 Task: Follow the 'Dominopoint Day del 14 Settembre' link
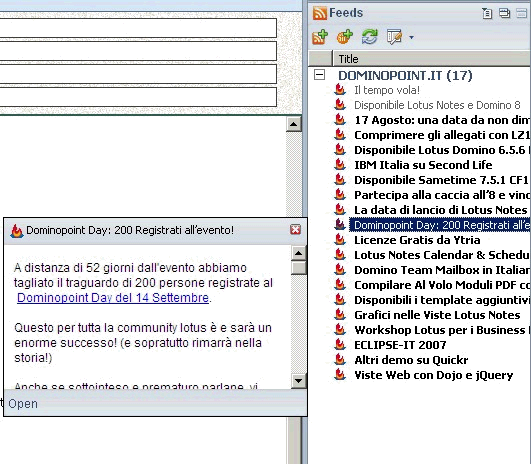pyautogui.click(x=113, y=298)
